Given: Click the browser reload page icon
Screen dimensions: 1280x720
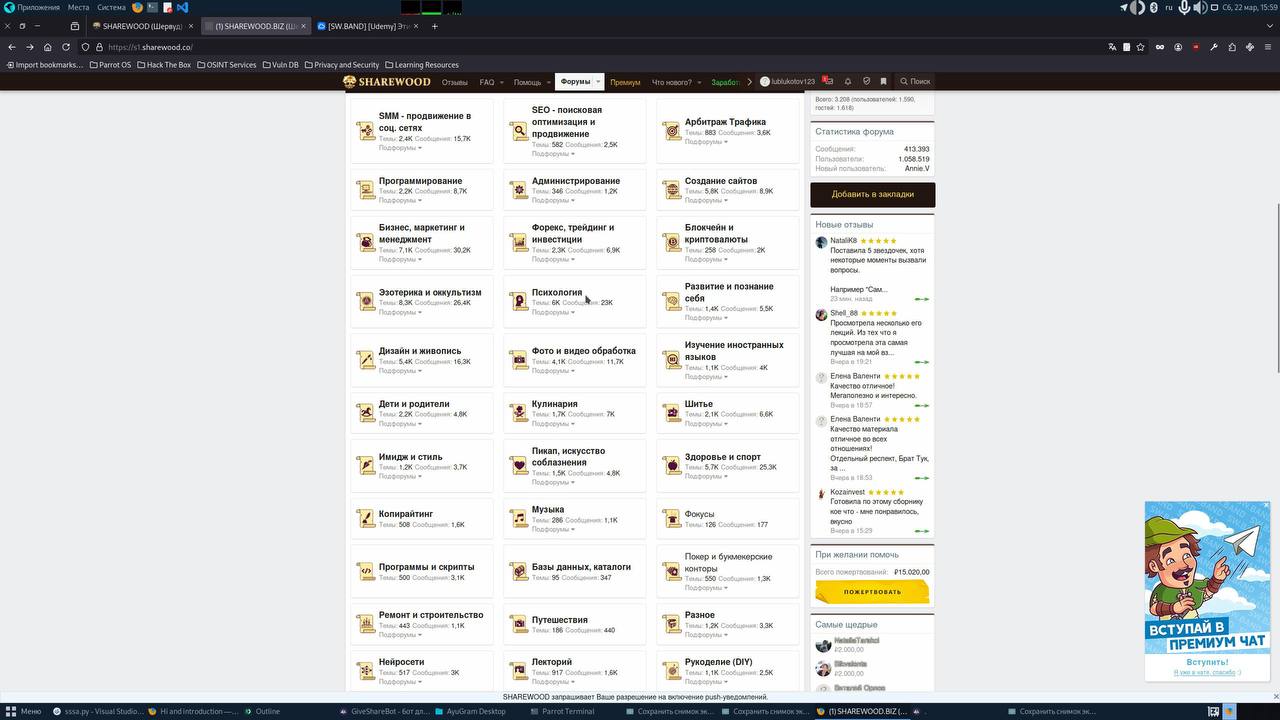Looking at the screenshot, I should [66, 47].
